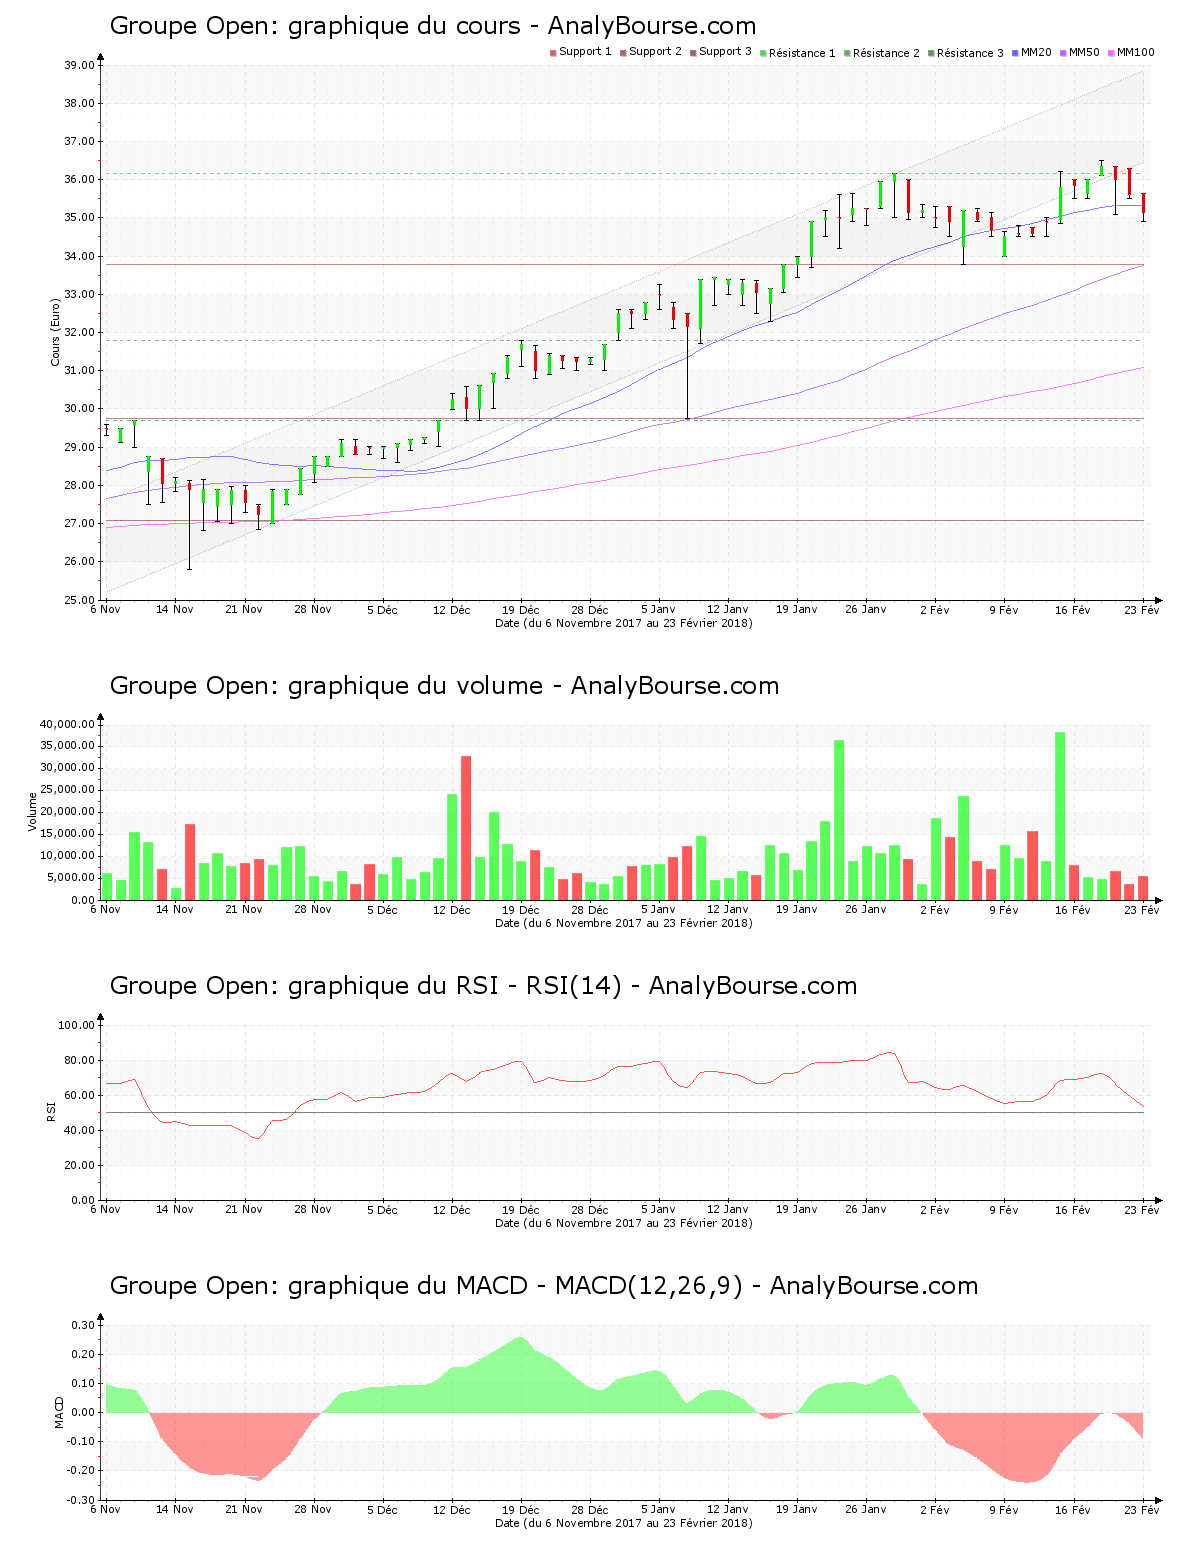
Task: Click the 'Volume' axis title
Action: tap(33, 812)
